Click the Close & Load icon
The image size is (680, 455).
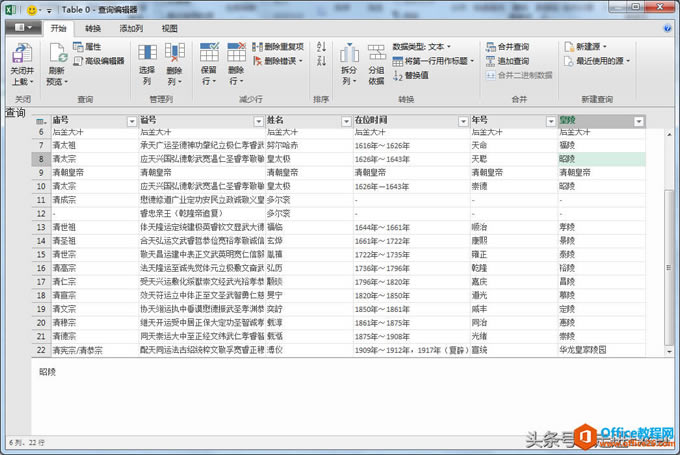(22, 54)
